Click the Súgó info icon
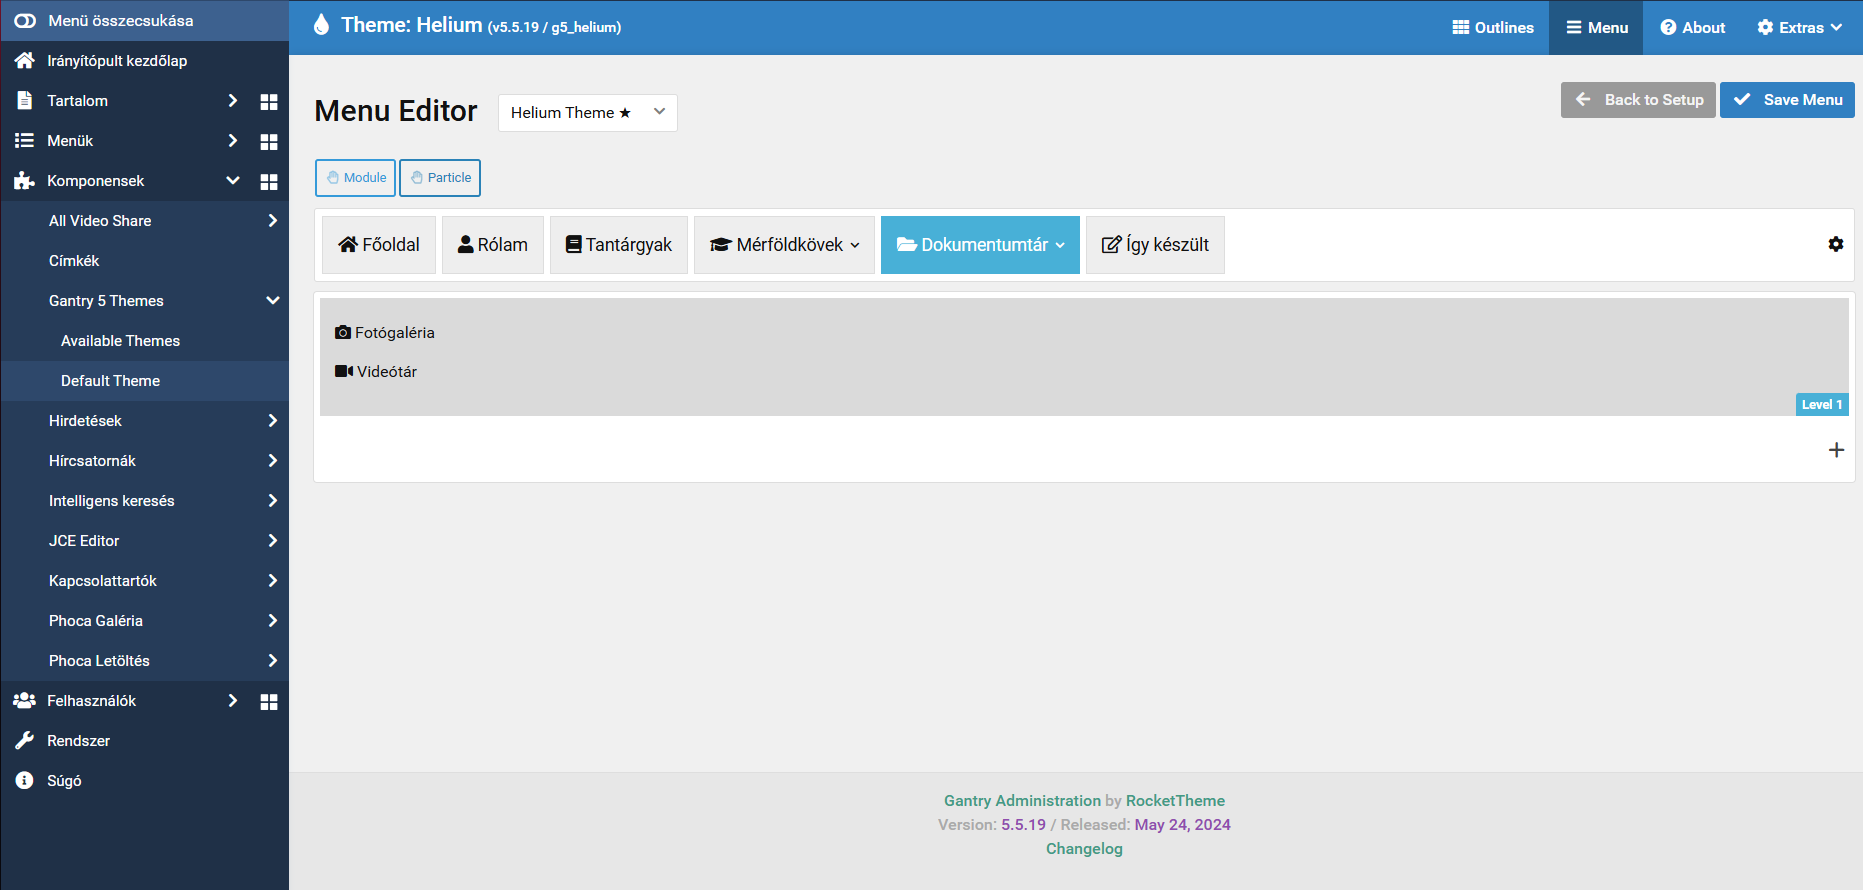Viewport: 1863px width, 890px height. coord(24,780)
